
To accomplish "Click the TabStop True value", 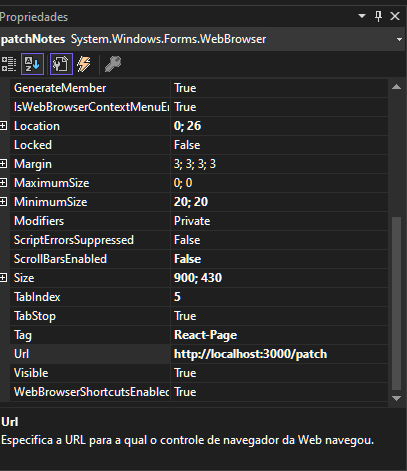I will (x=279, y=316).
